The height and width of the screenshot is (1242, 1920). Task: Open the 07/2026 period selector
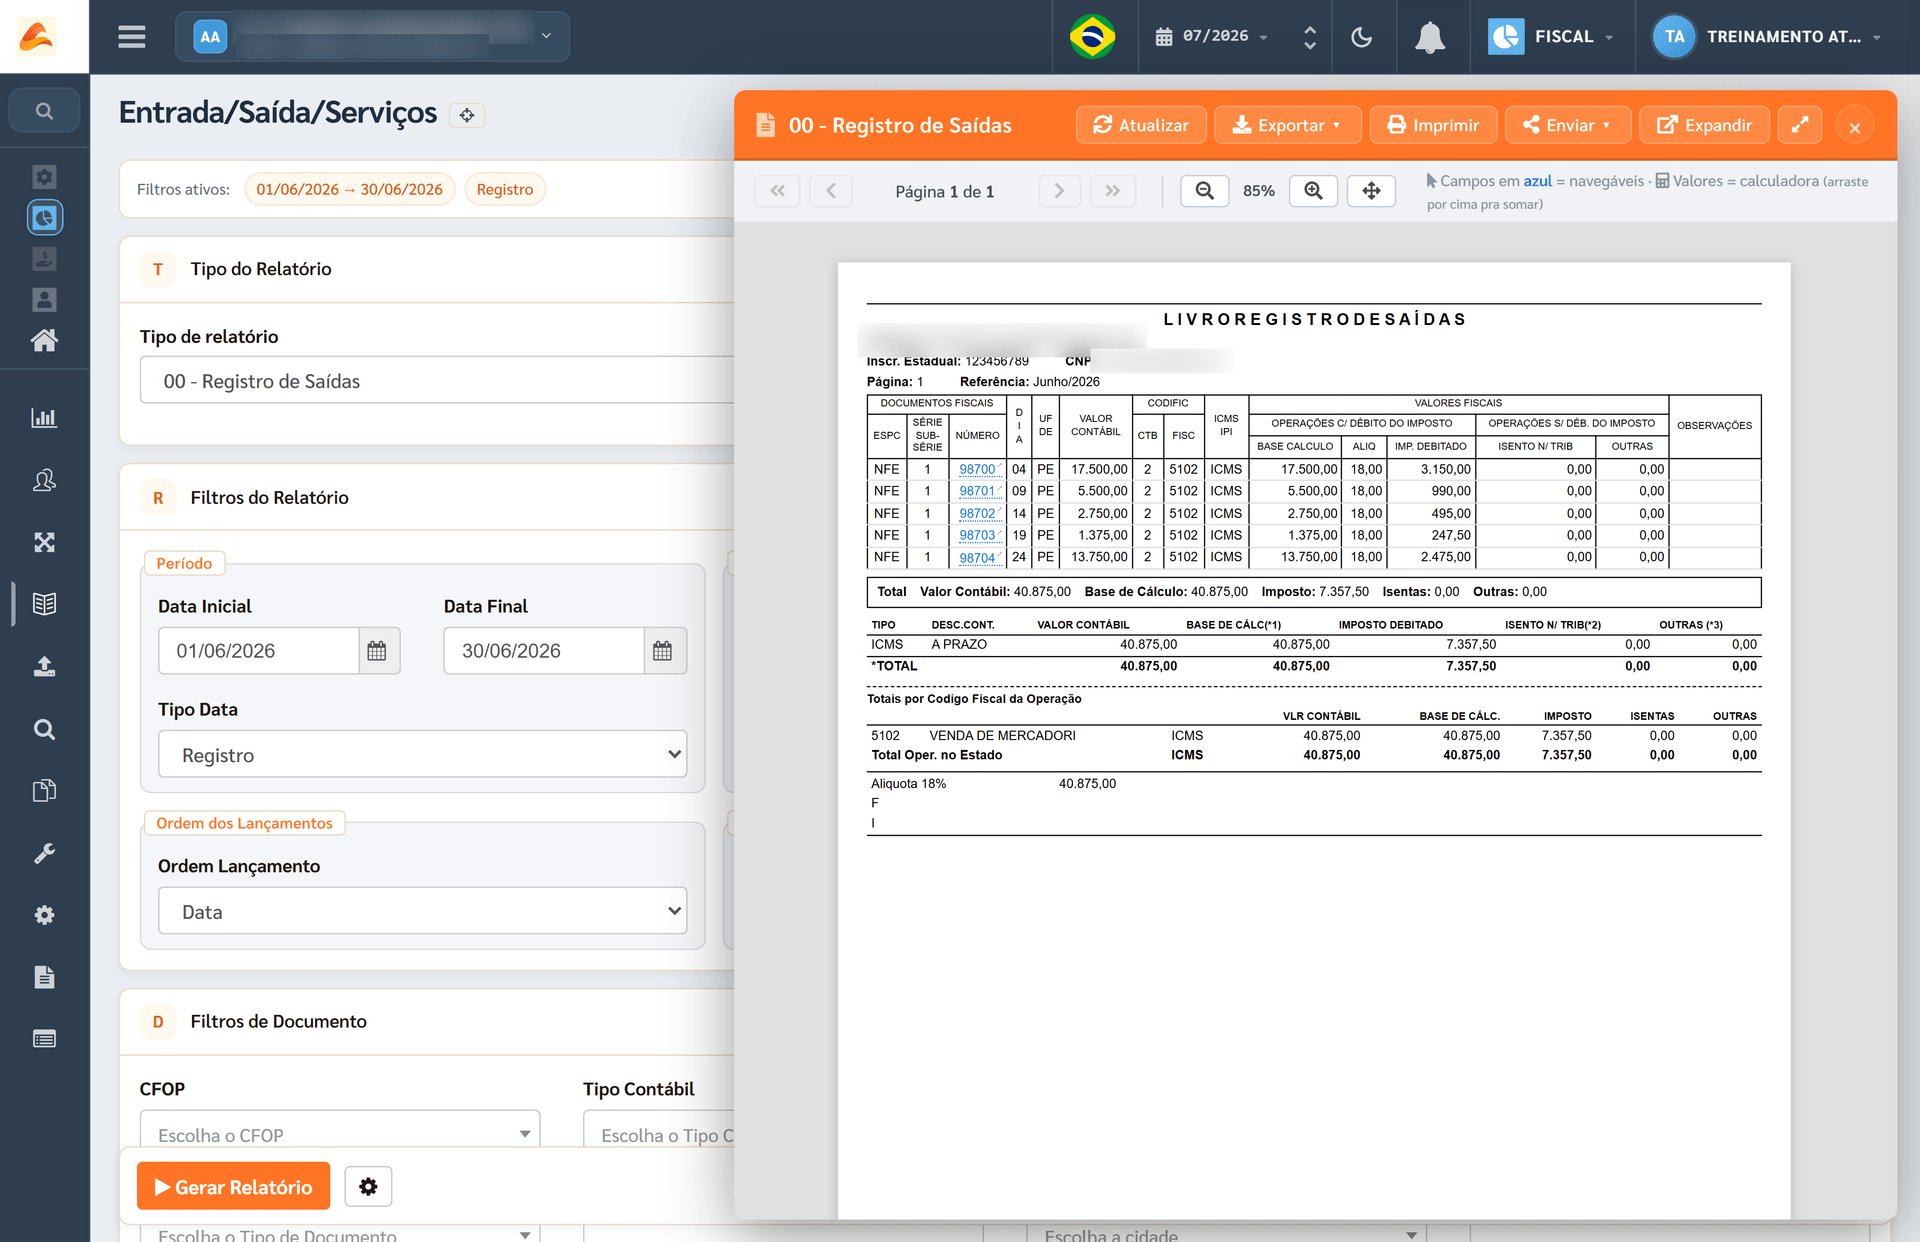click(x=1212, y=37)
